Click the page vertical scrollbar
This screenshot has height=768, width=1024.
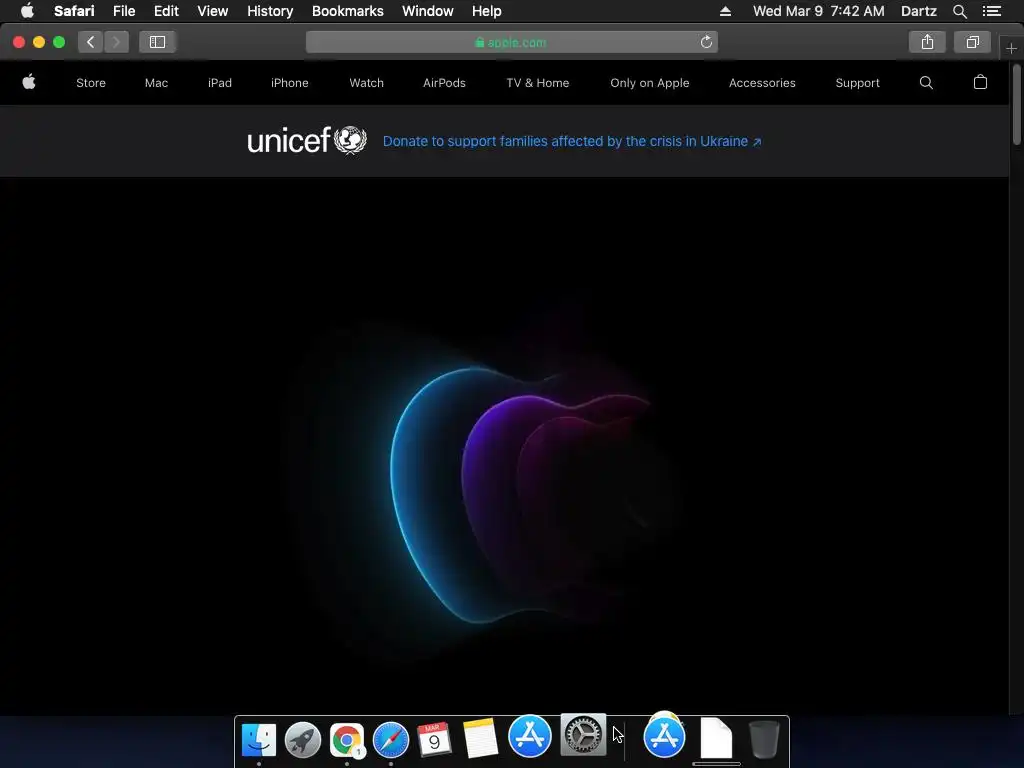(1017, 104)
